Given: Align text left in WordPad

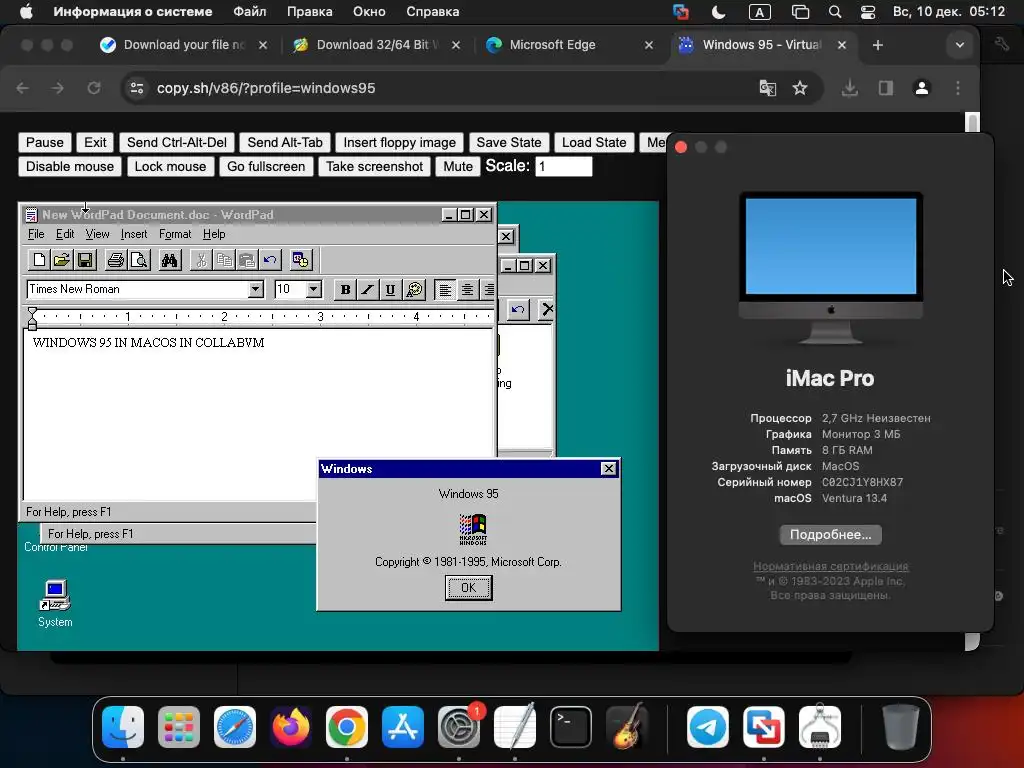Looking at the screenshot, I should 445,289.
